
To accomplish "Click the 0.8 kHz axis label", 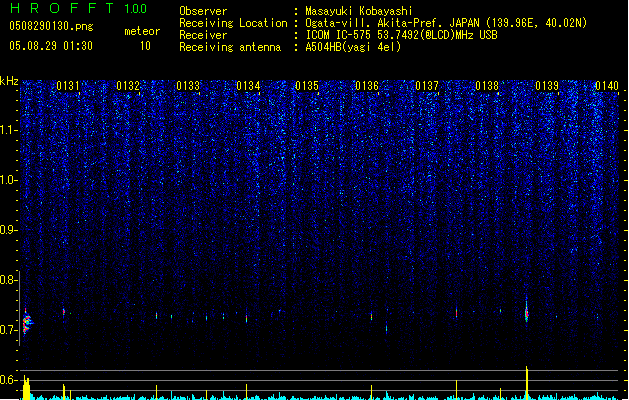I will tap(9, 280).
